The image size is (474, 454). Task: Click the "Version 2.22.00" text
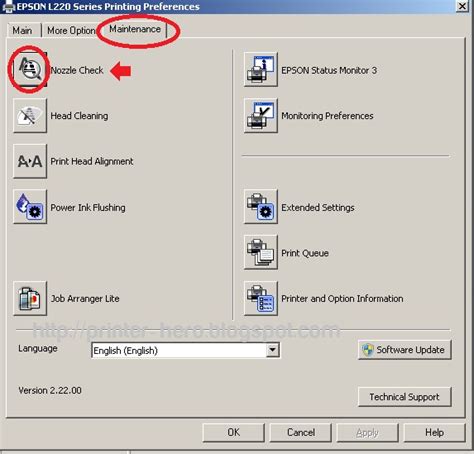pyautogui.click(x=50, y=390)
